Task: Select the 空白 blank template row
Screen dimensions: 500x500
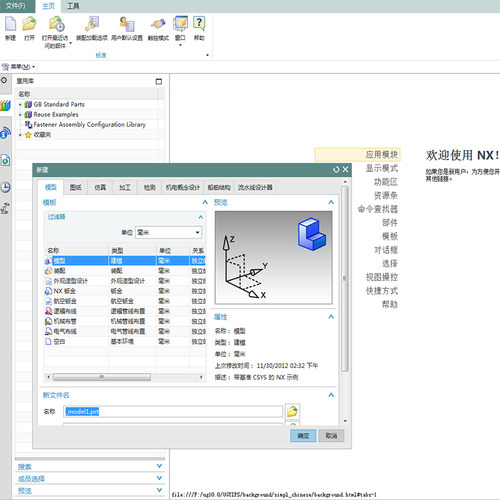Action: (125, 341)
